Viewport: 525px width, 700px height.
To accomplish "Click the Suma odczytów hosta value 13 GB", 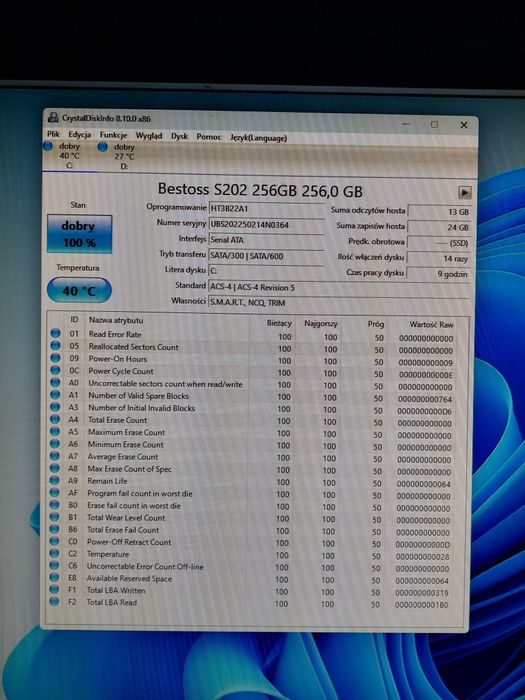I will click(439, 212).
